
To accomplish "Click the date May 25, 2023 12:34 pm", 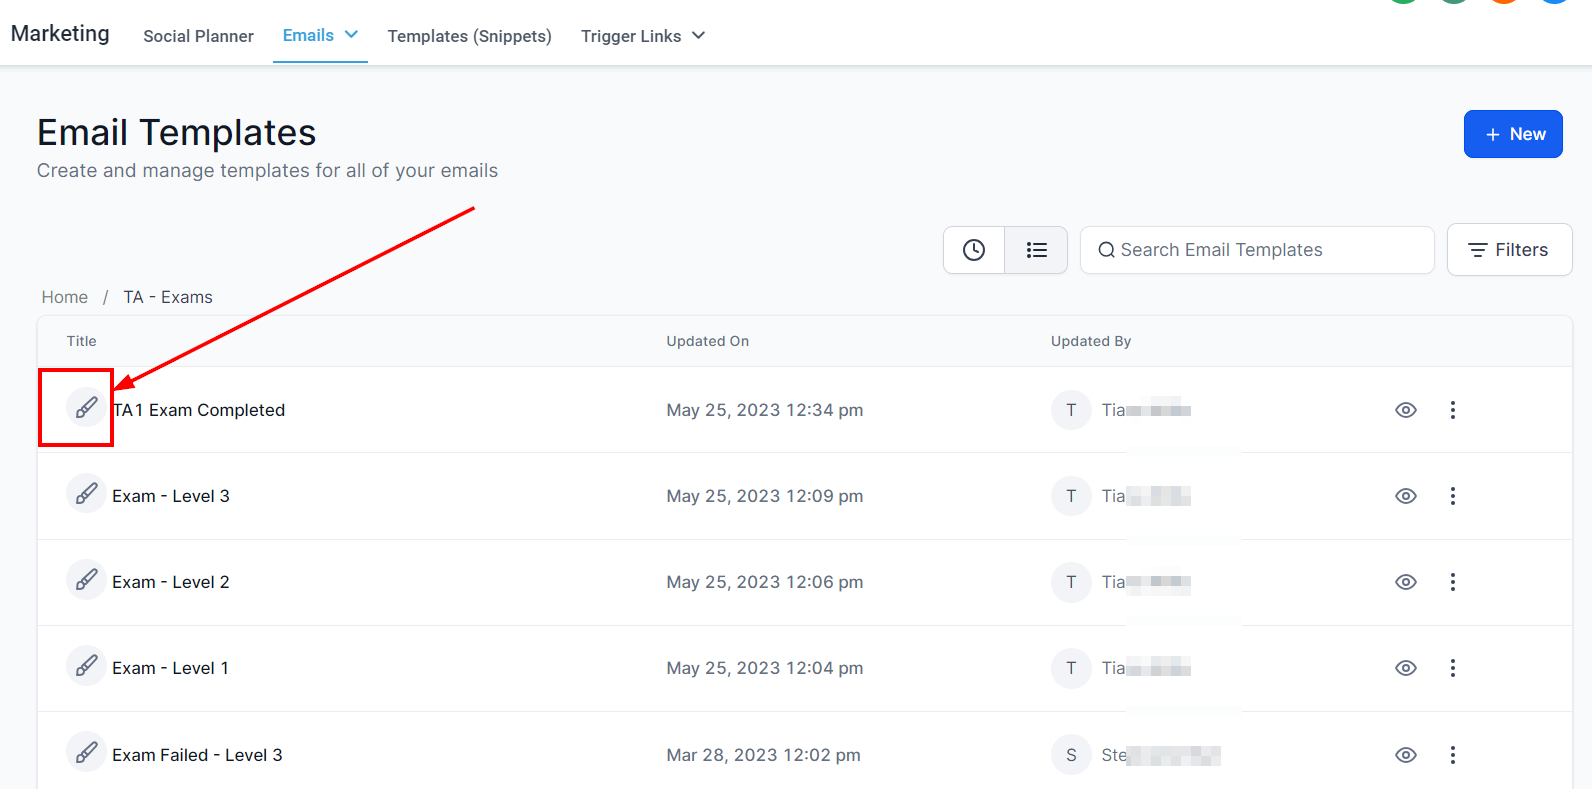I will (765, 410).
